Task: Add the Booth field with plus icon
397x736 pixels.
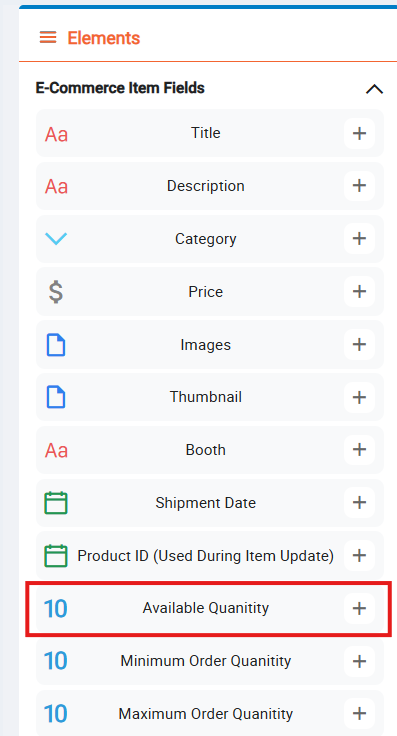Action: [x=359, y=450]
